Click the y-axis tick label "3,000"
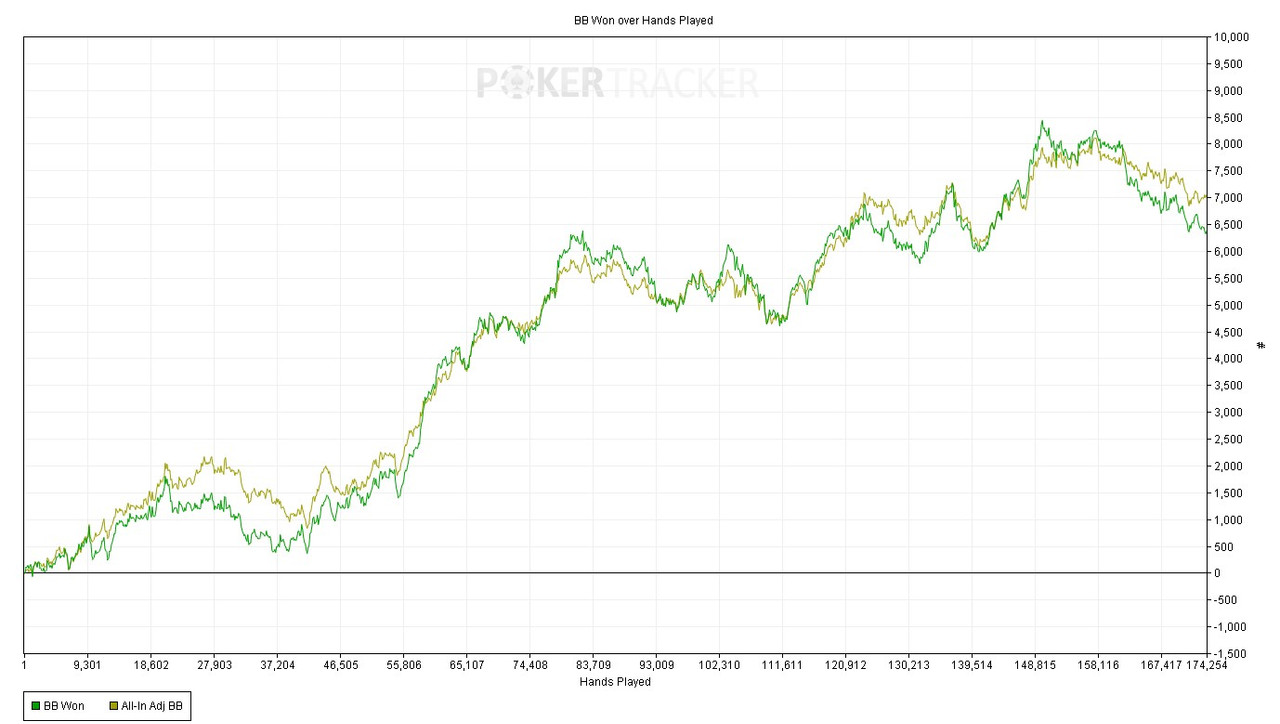1280x724 pixels. (1228, 412)
